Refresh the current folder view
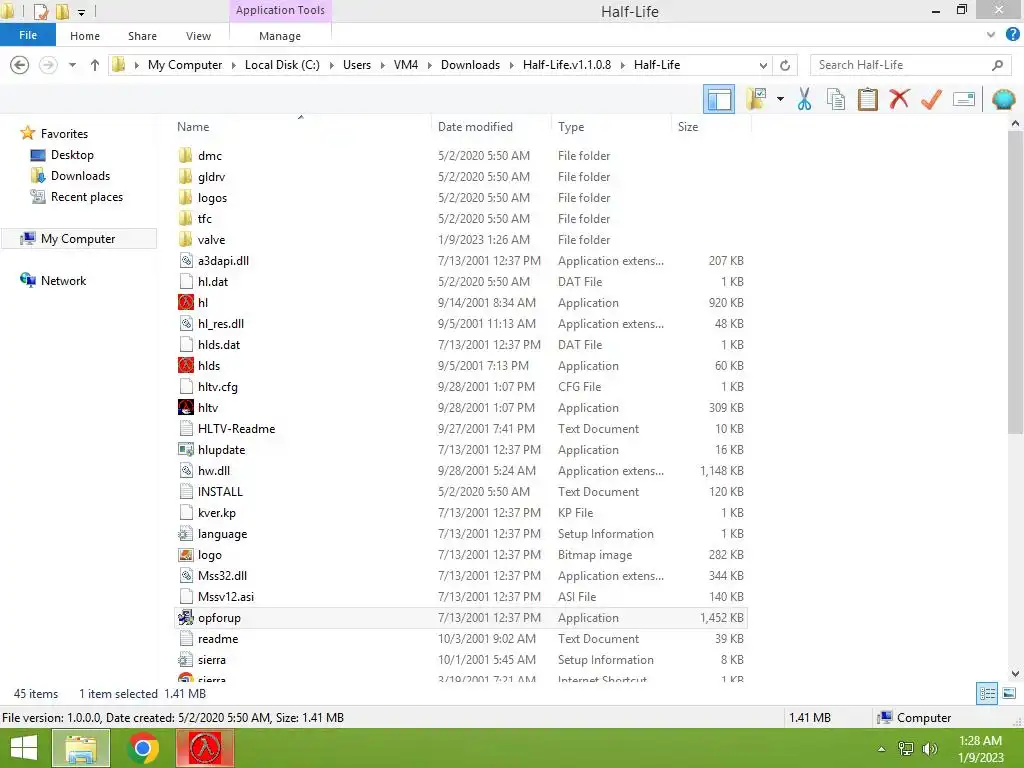The height and width of the screenshot is (768, 1024). (x=785, y=65)
